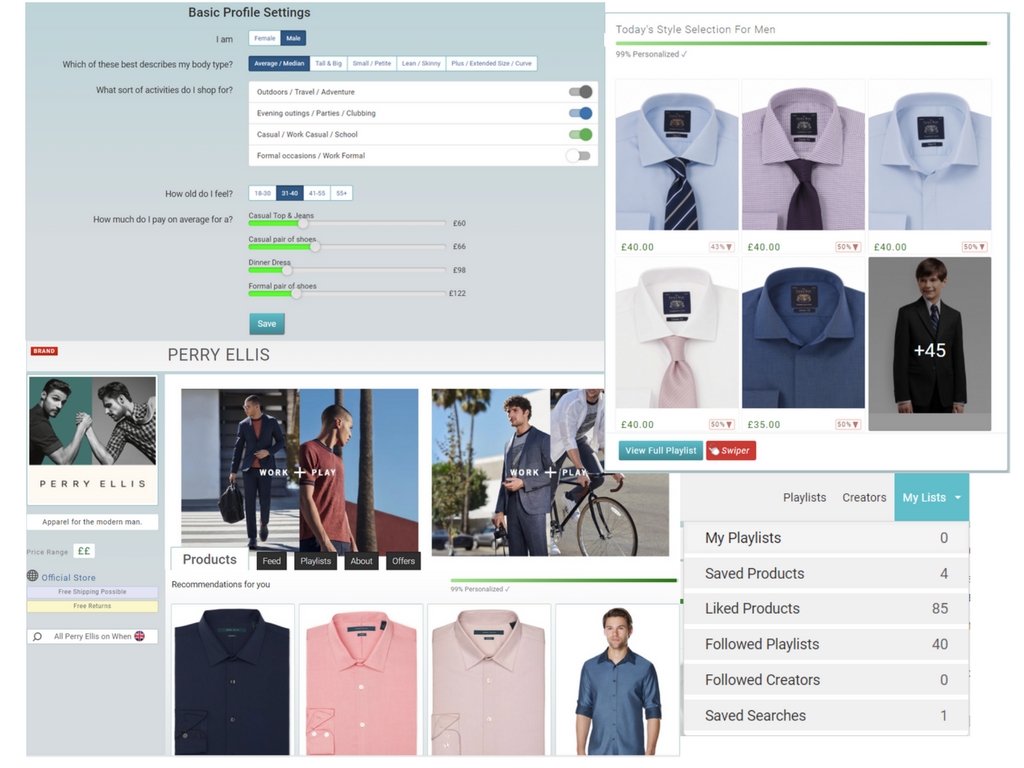Image resolution: width=1024 pixels, height=768 pixels.
Task: Select the 31-40 age range
Action: point(290,193)
